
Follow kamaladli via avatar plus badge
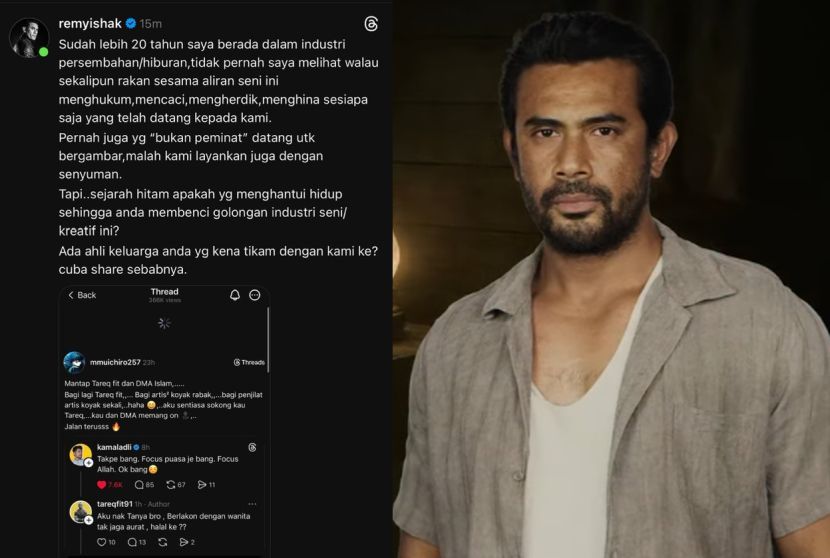point(88,463)
